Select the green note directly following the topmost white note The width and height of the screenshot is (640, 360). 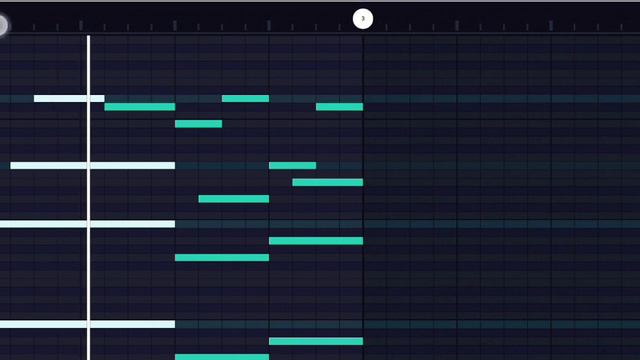pyautogui.click(x=140, y=107)
